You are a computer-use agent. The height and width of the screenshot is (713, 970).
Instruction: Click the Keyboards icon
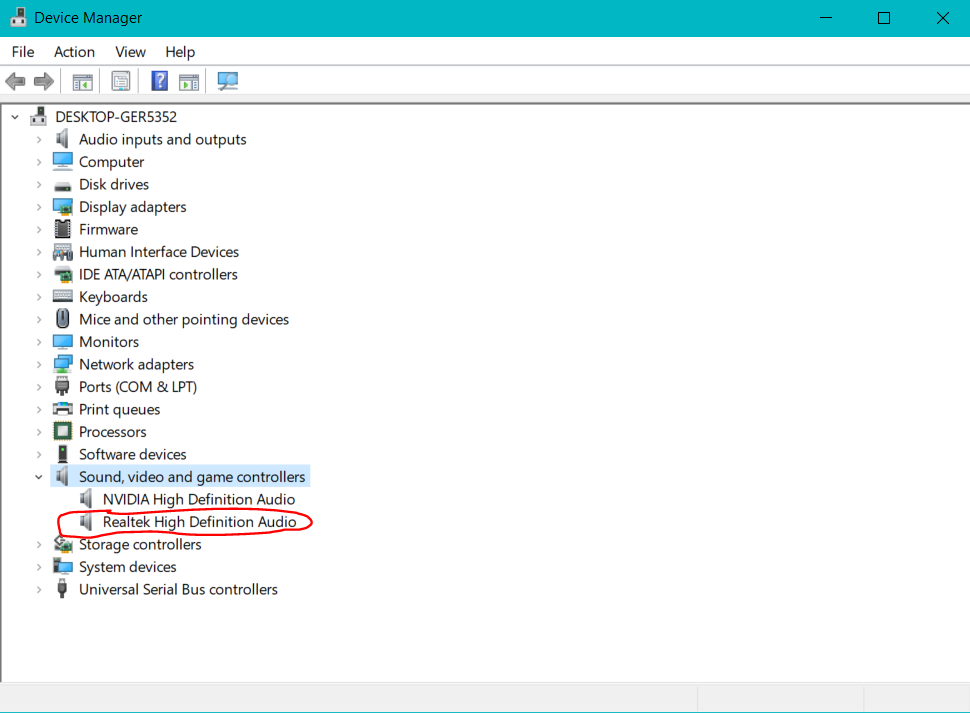[x=62, y=296]
